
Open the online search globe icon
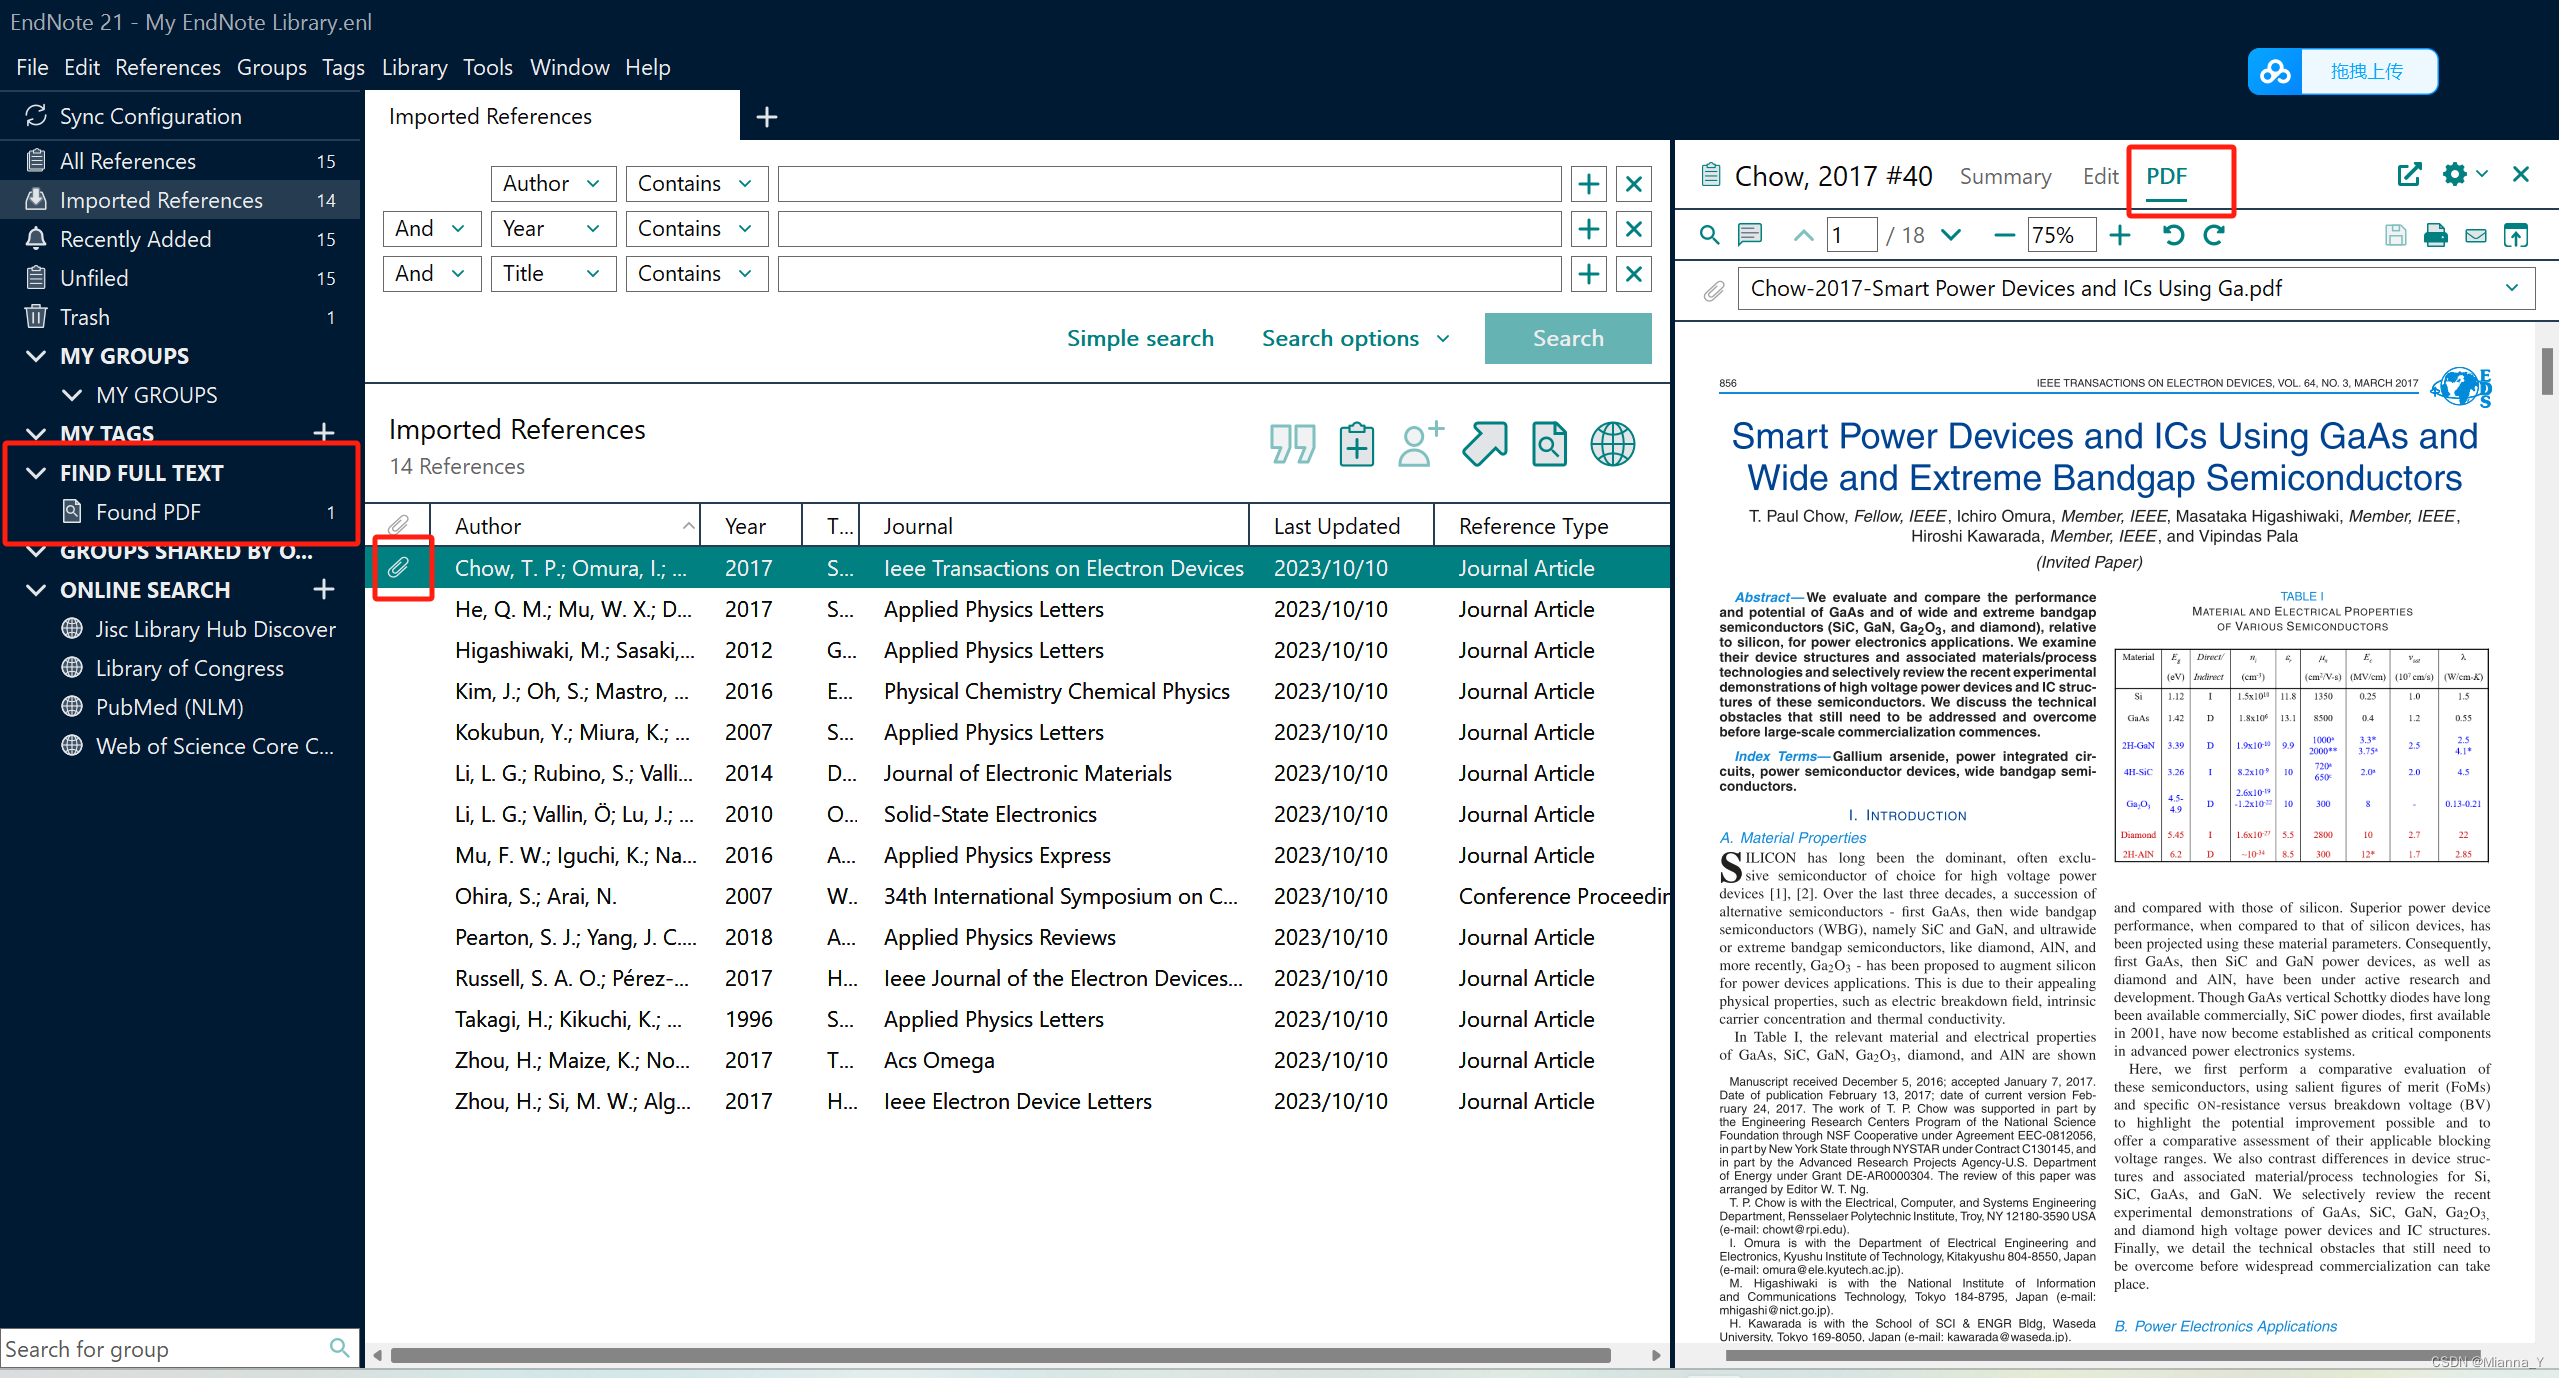point(1612,444)
